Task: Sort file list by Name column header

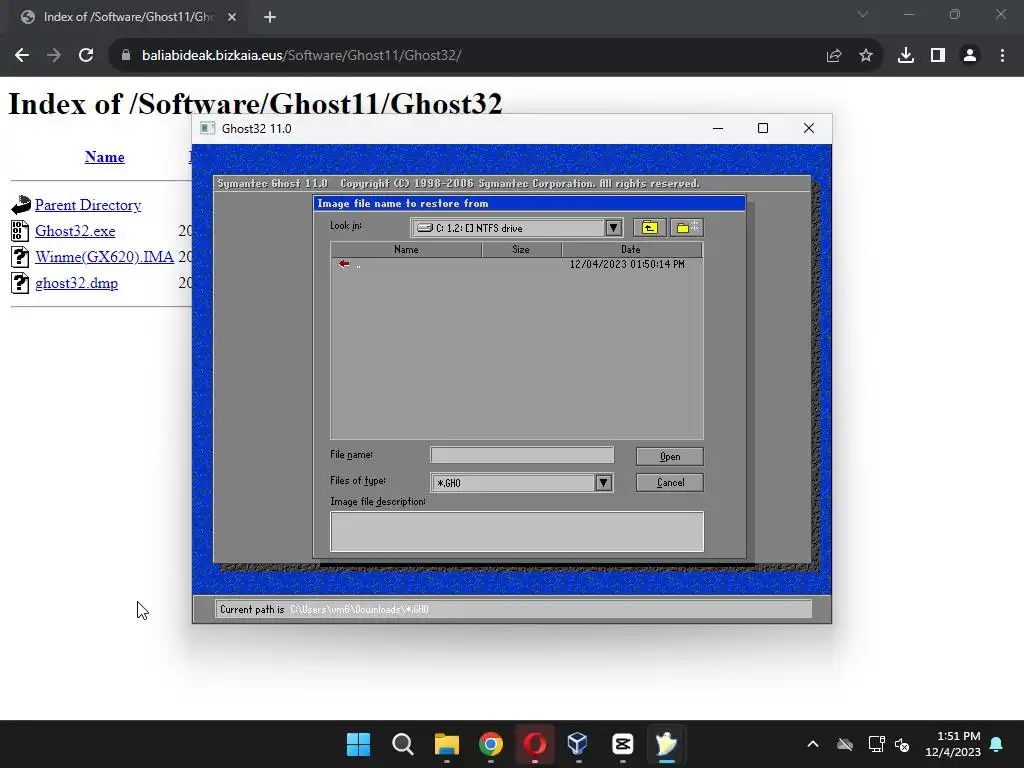Action: pyautogui.click(x=406, y=249)
